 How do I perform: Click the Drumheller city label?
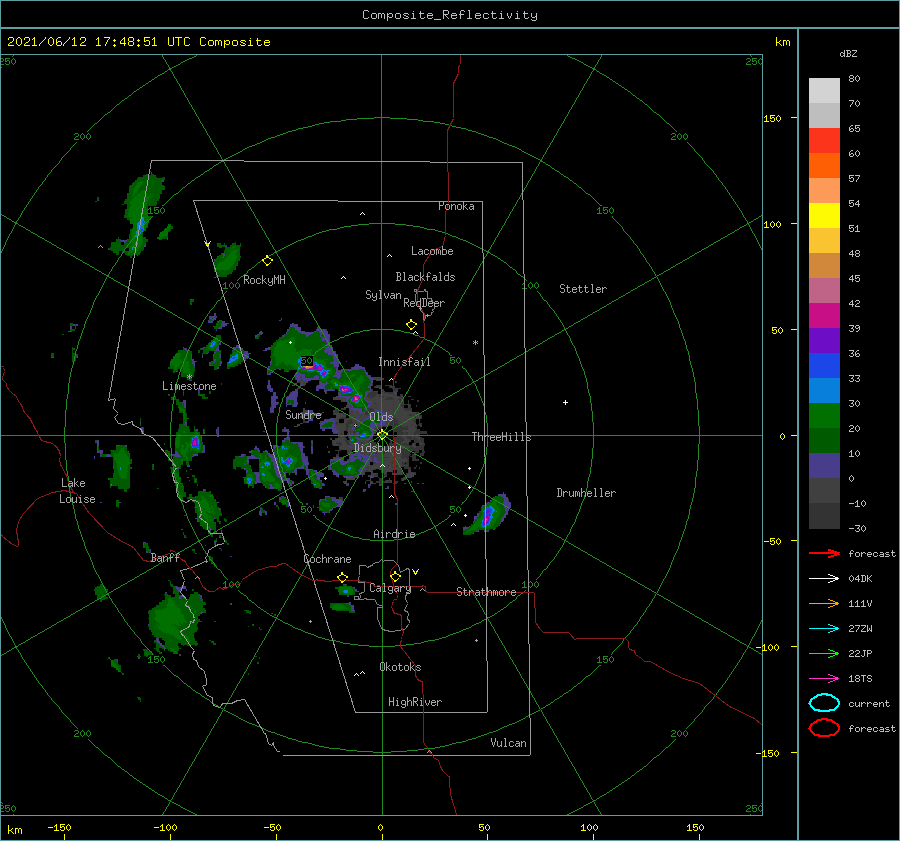586,493
